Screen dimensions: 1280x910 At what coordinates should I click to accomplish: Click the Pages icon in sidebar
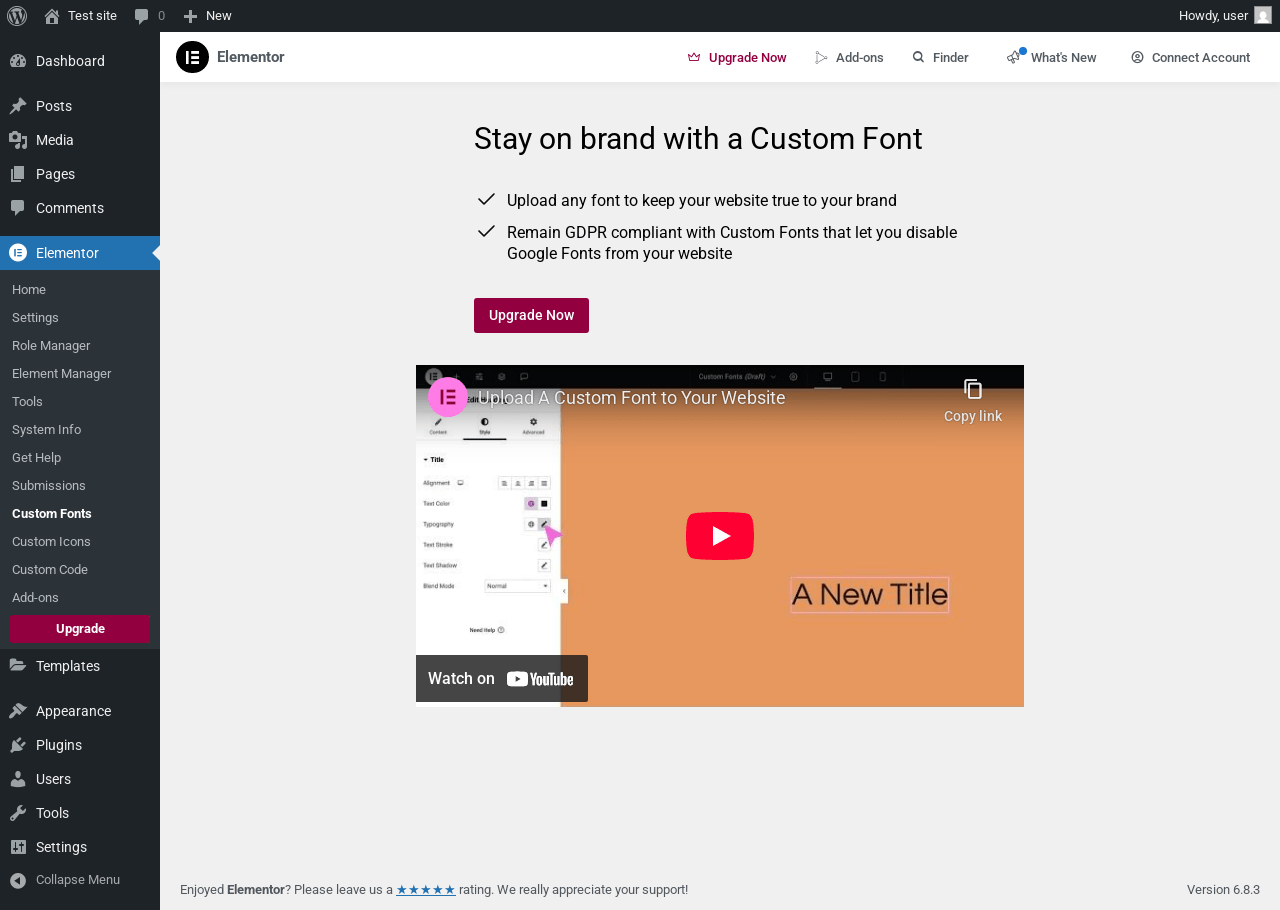point(18,174)
